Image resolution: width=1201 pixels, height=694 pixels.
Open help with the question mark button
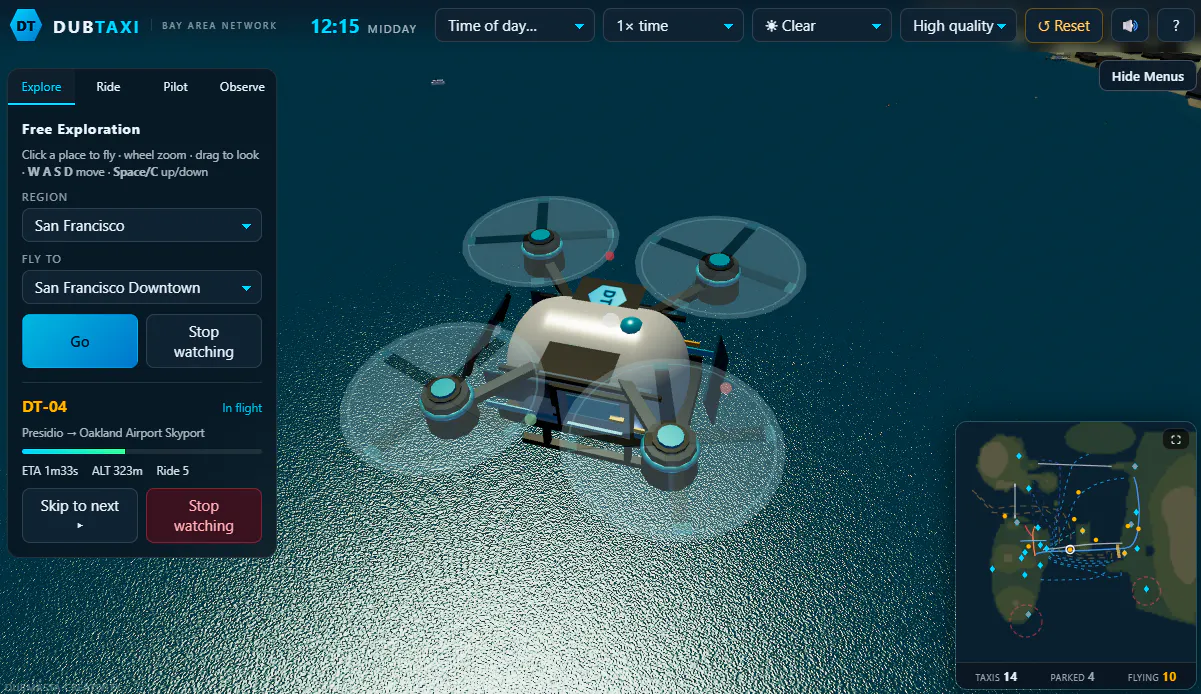(x=1175, y=26)
